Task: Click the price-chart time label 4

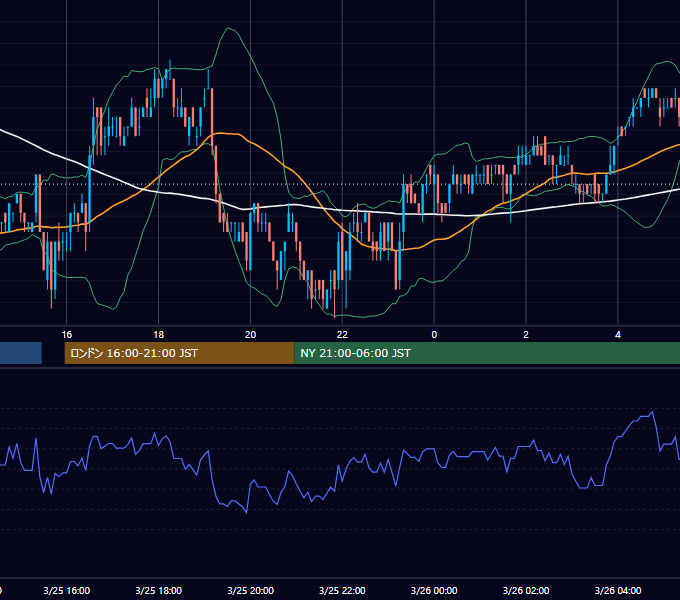Action: 618,335
